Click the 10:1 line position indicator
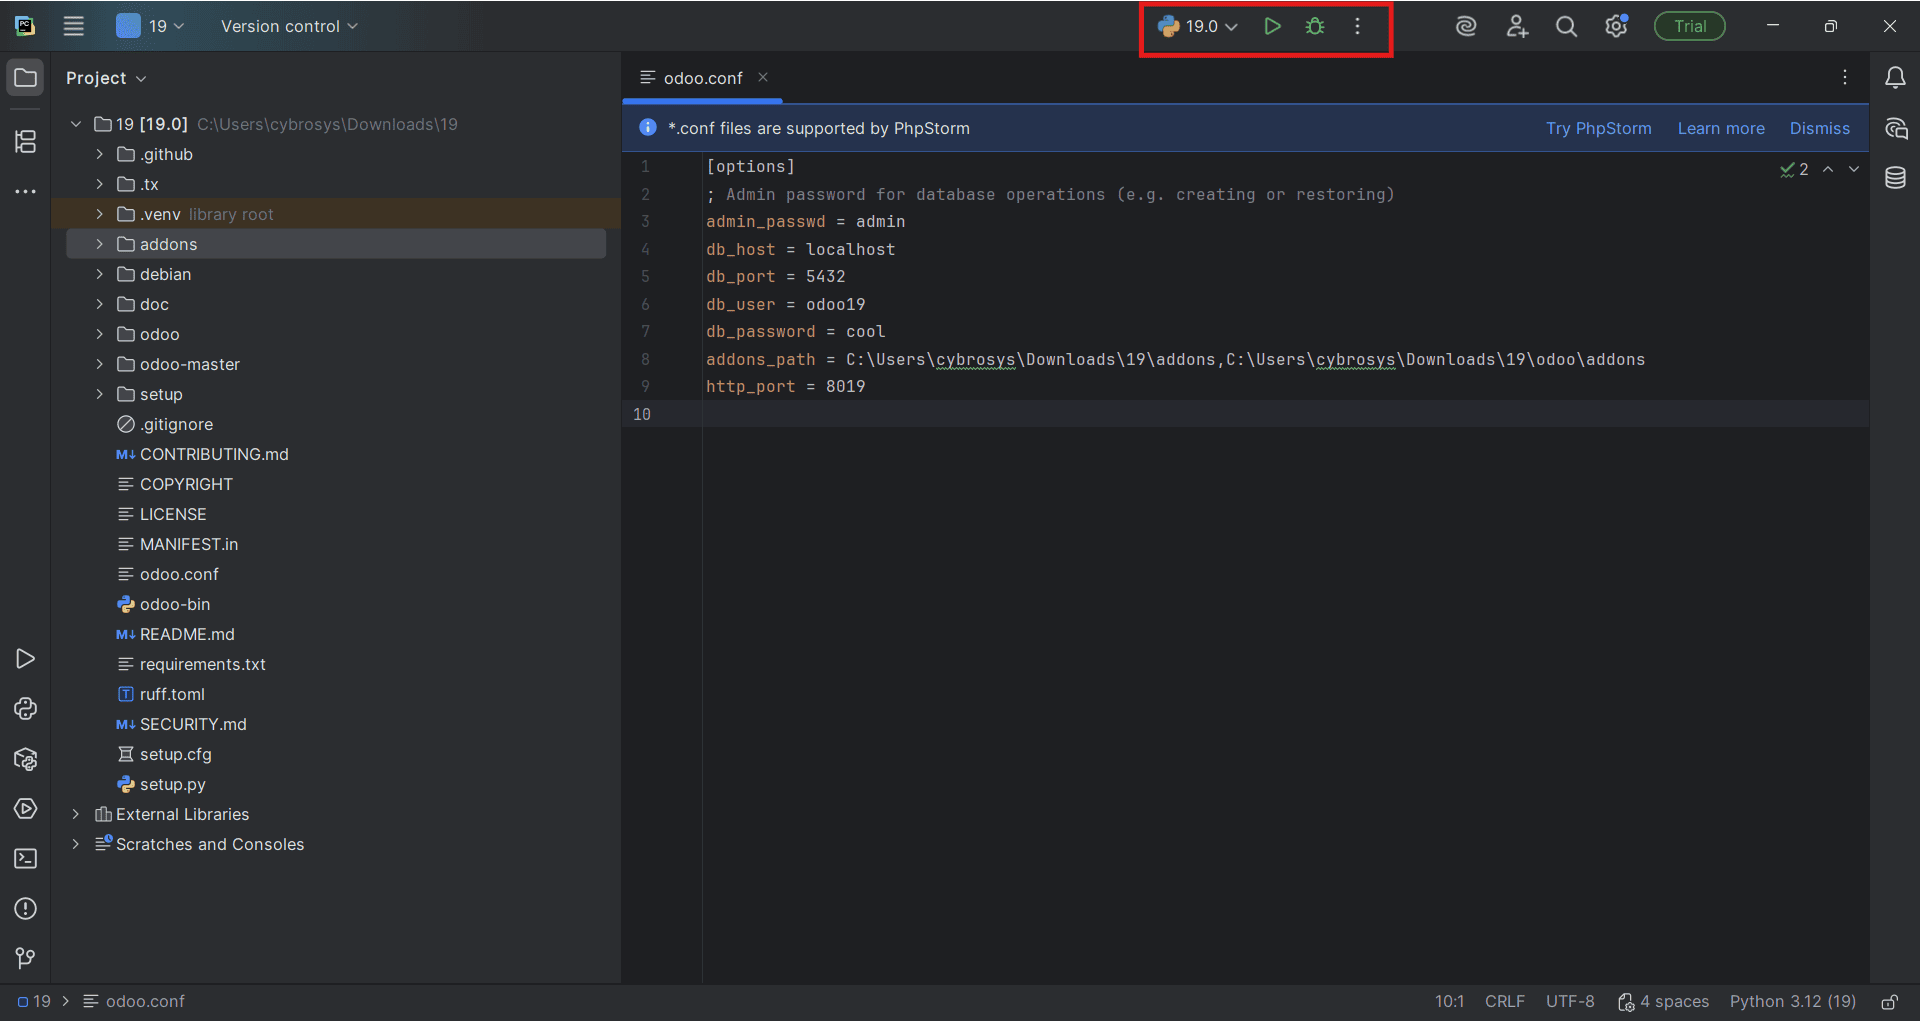The height and width of the screenshot is (1021, 1920). point(1449,1002)
